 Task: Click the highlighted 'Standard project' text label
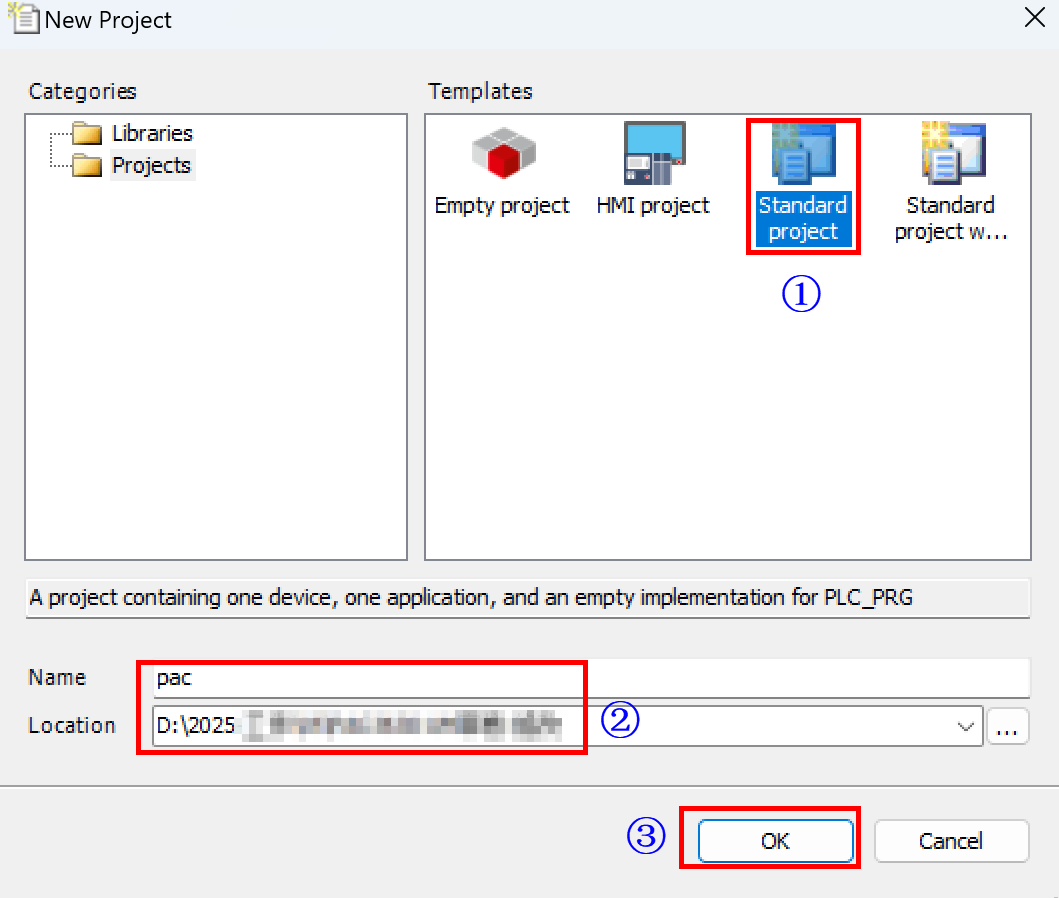click(x=802, y=219)
